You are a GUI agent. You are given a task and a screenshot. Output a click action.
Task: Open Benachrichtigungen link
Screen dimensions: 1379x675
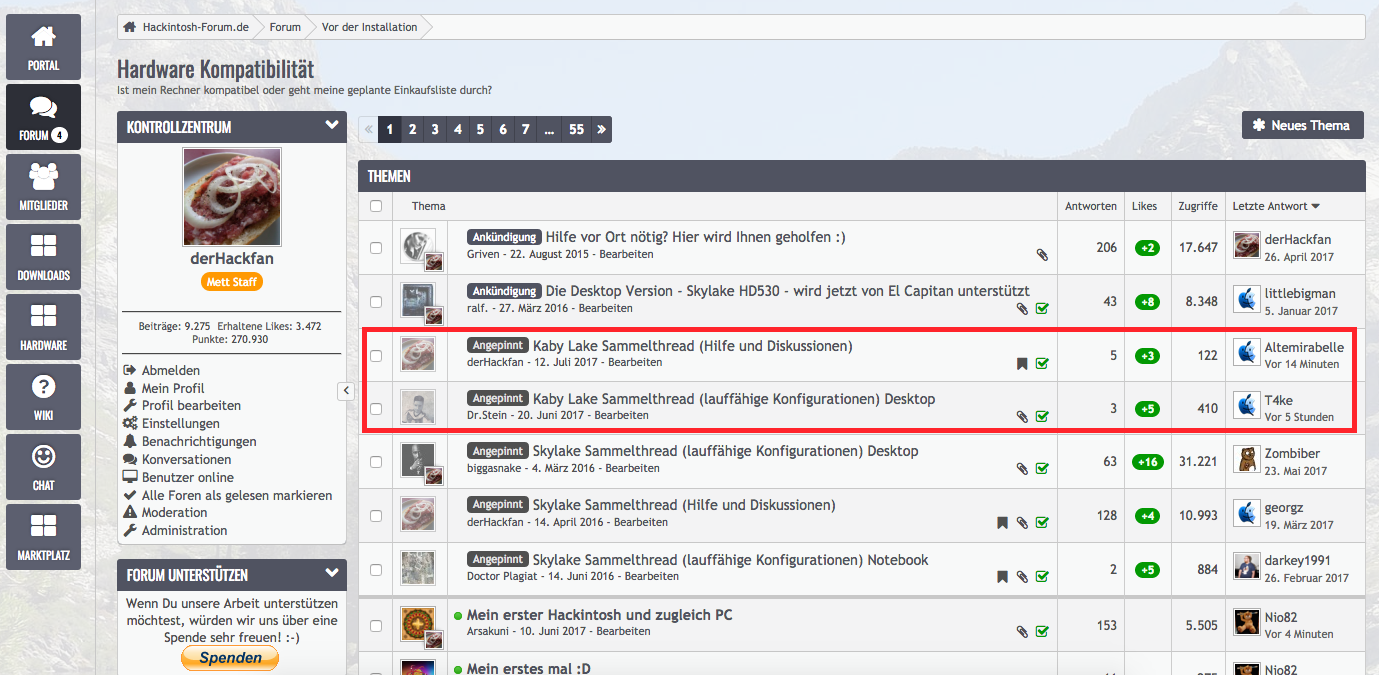199,441
